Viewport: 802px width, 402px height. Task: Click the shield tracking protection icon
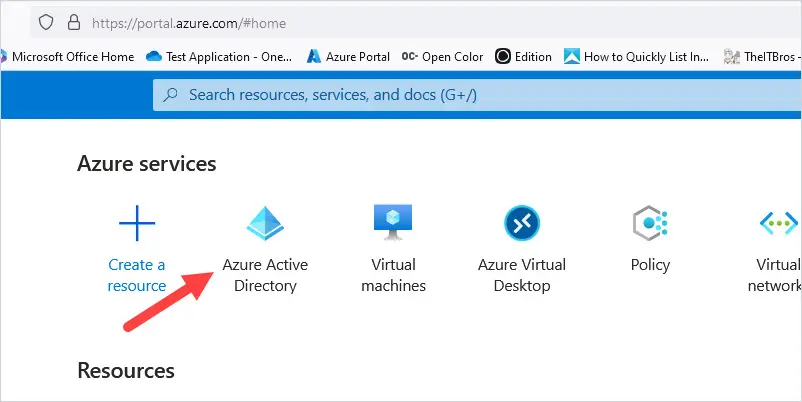[46, 23]
